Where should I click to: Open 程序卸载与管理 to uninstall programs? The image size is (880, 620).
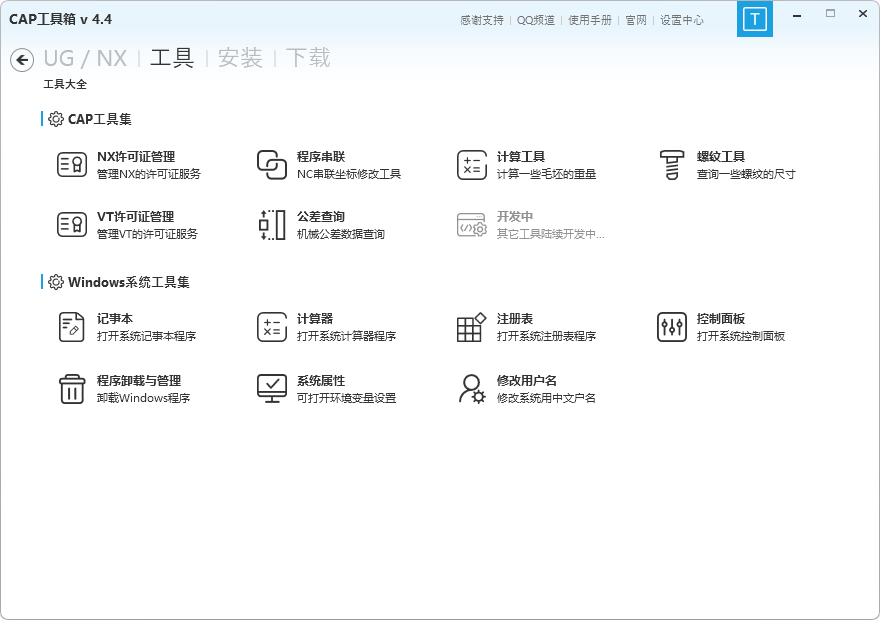click(x=115, y=388)
